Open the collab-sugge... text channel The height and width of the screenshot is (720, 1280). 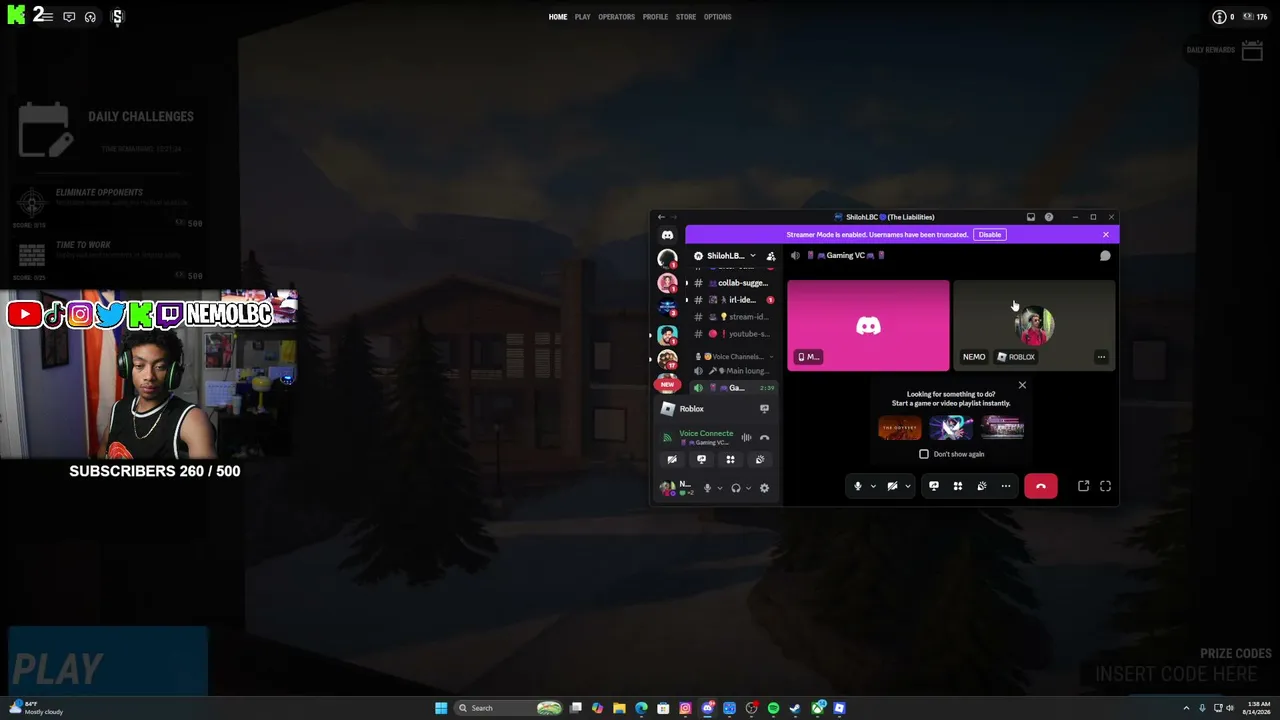734,283
